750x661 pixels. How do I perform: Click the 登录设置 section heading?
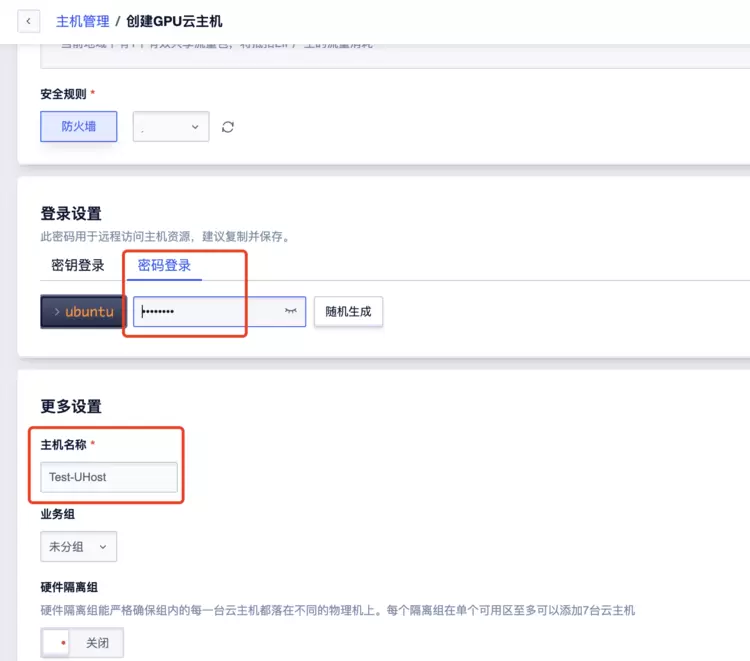pos(71,214)
